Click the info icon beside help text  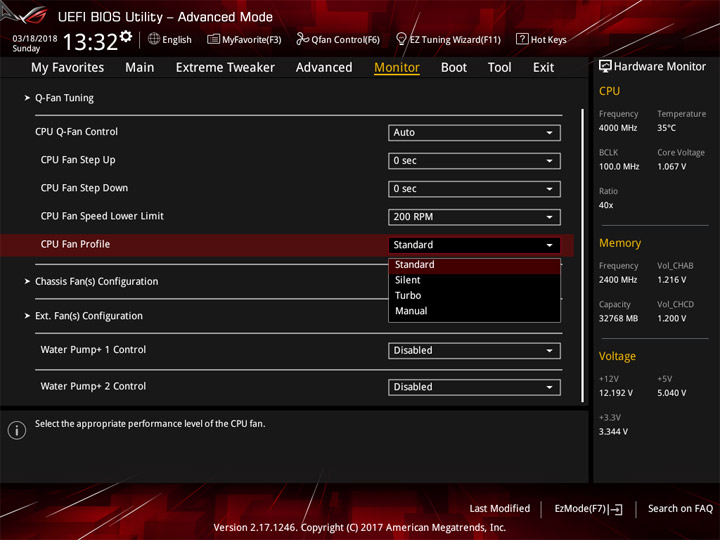[x=17, y=430]
